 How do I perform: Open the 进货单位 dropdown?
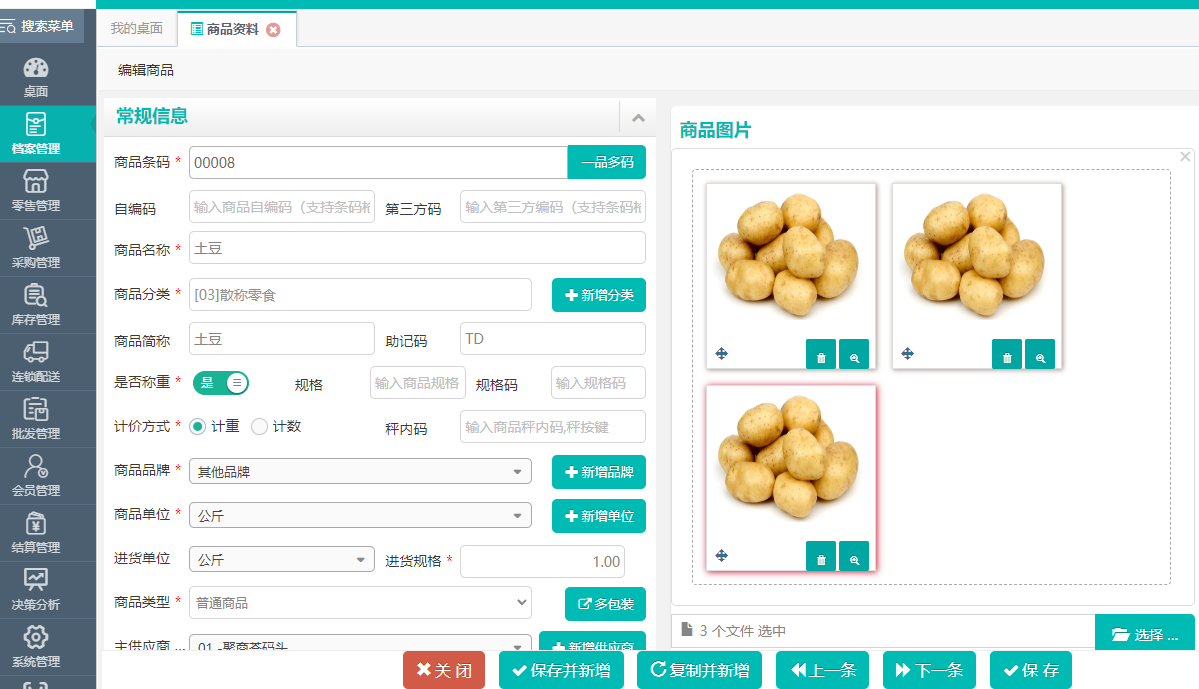click(281, 559)
